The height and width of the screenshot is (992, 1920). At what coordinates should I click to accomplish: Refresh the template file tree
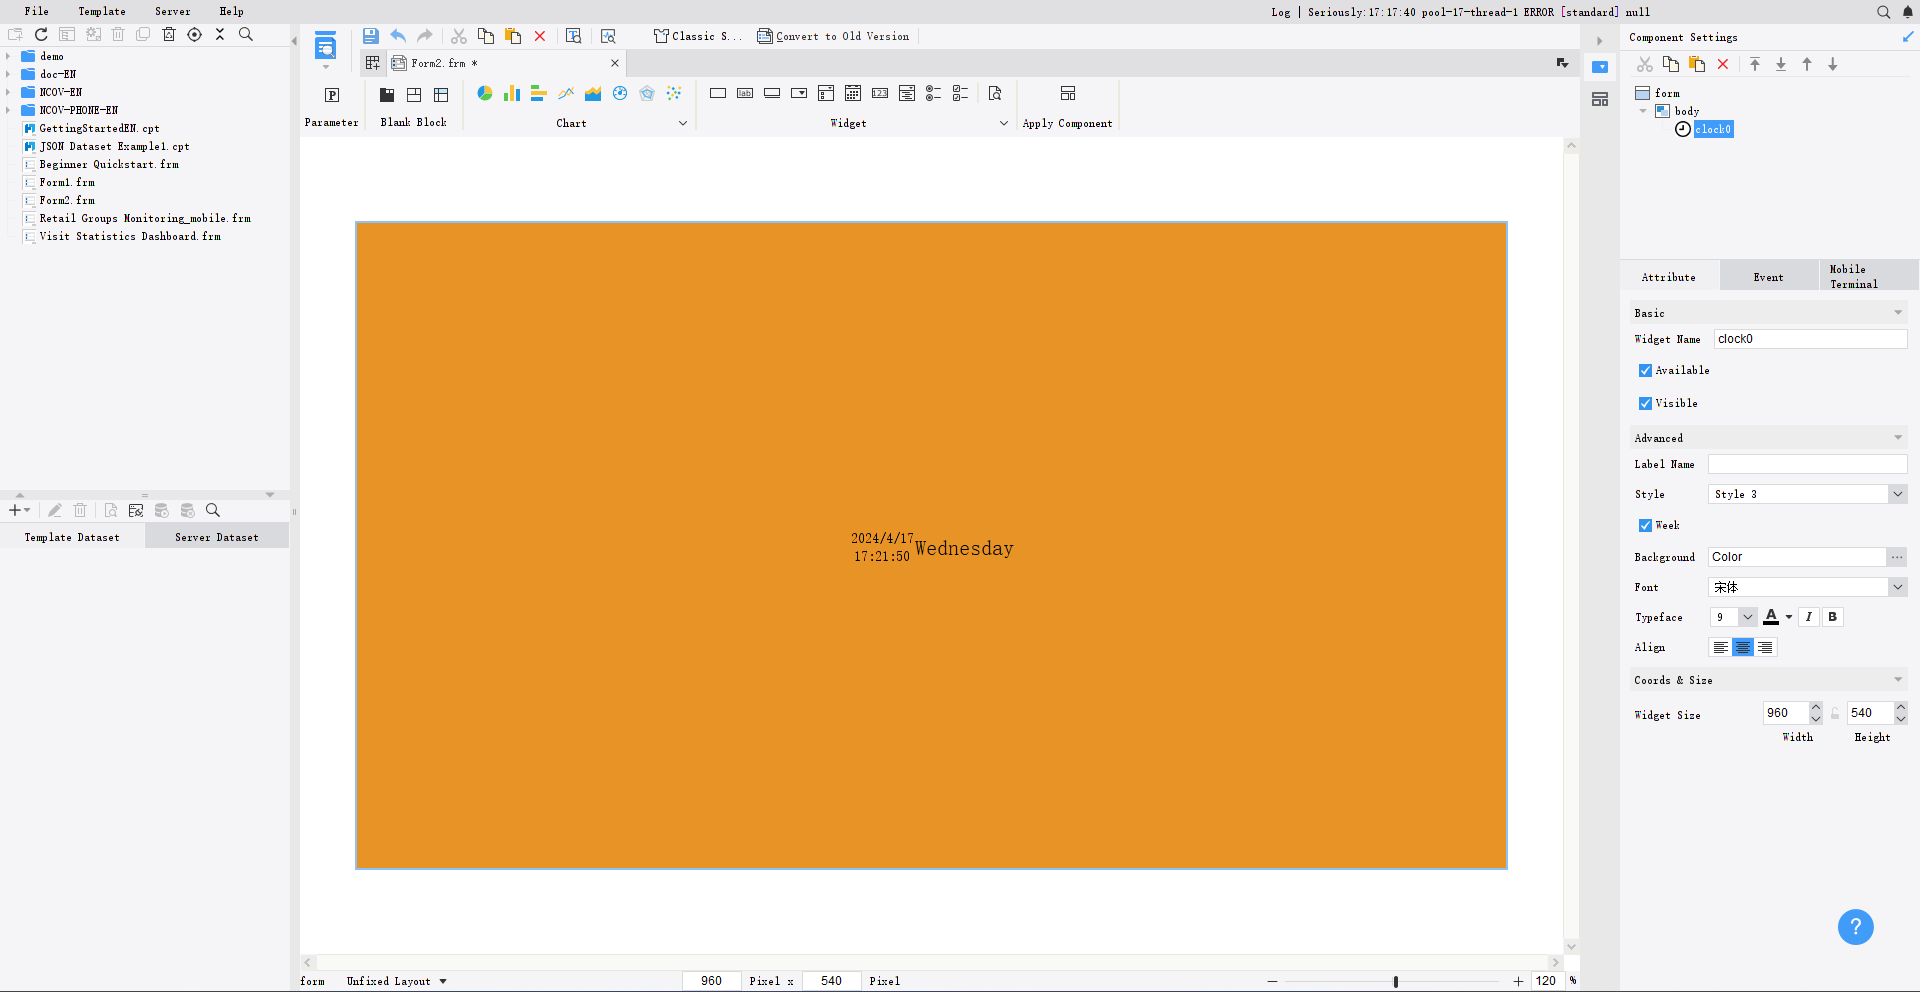41,34
